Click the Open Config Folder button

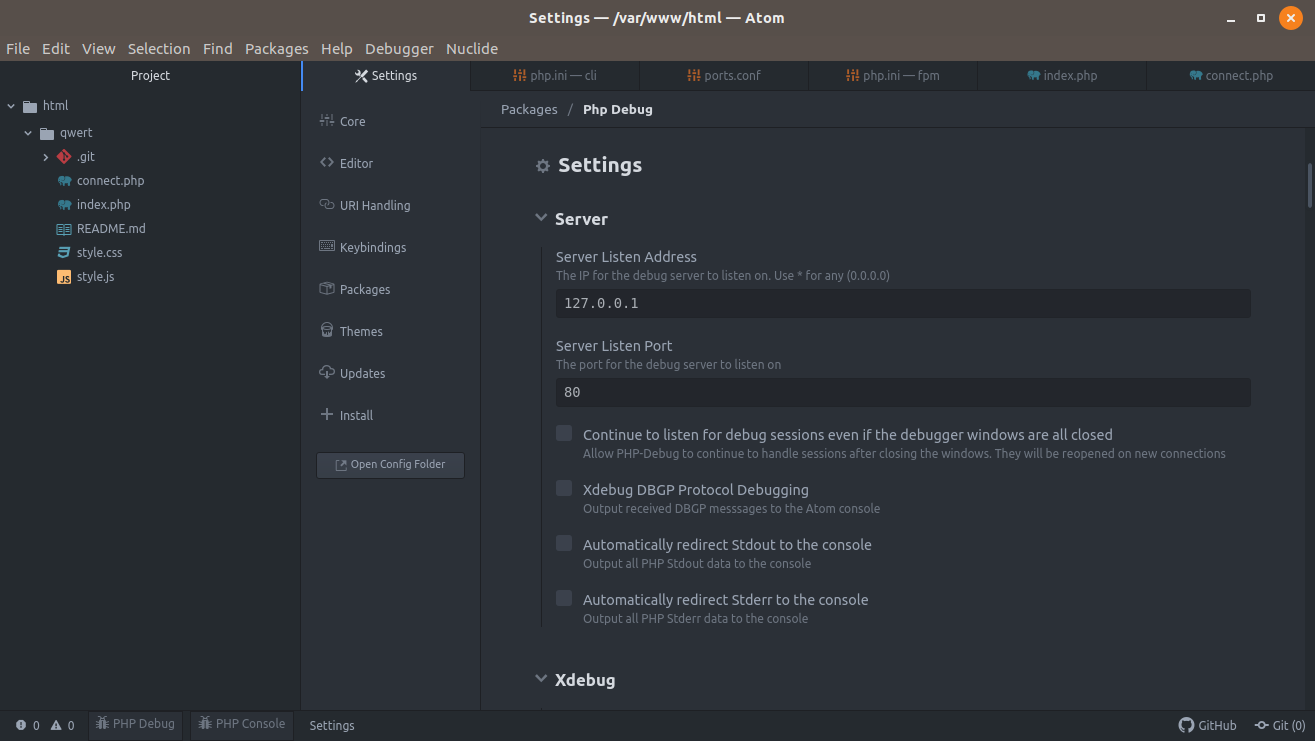coord(390,465)
